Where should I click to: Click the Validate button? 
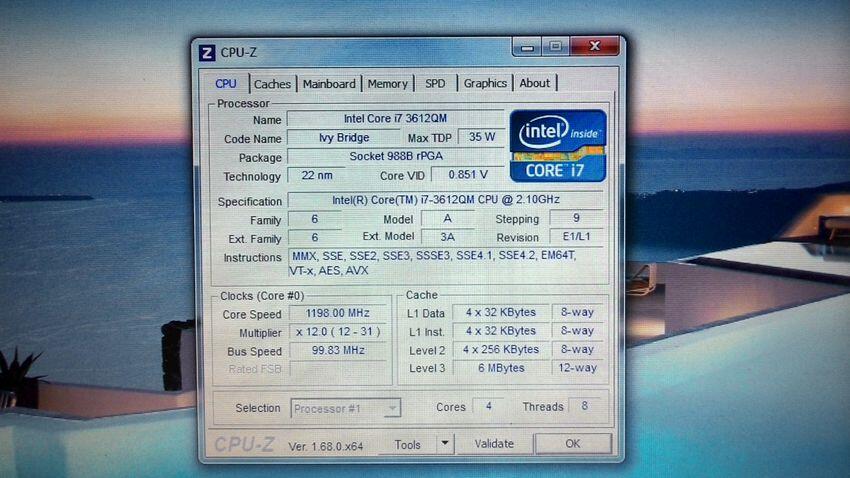coord(494,443)
